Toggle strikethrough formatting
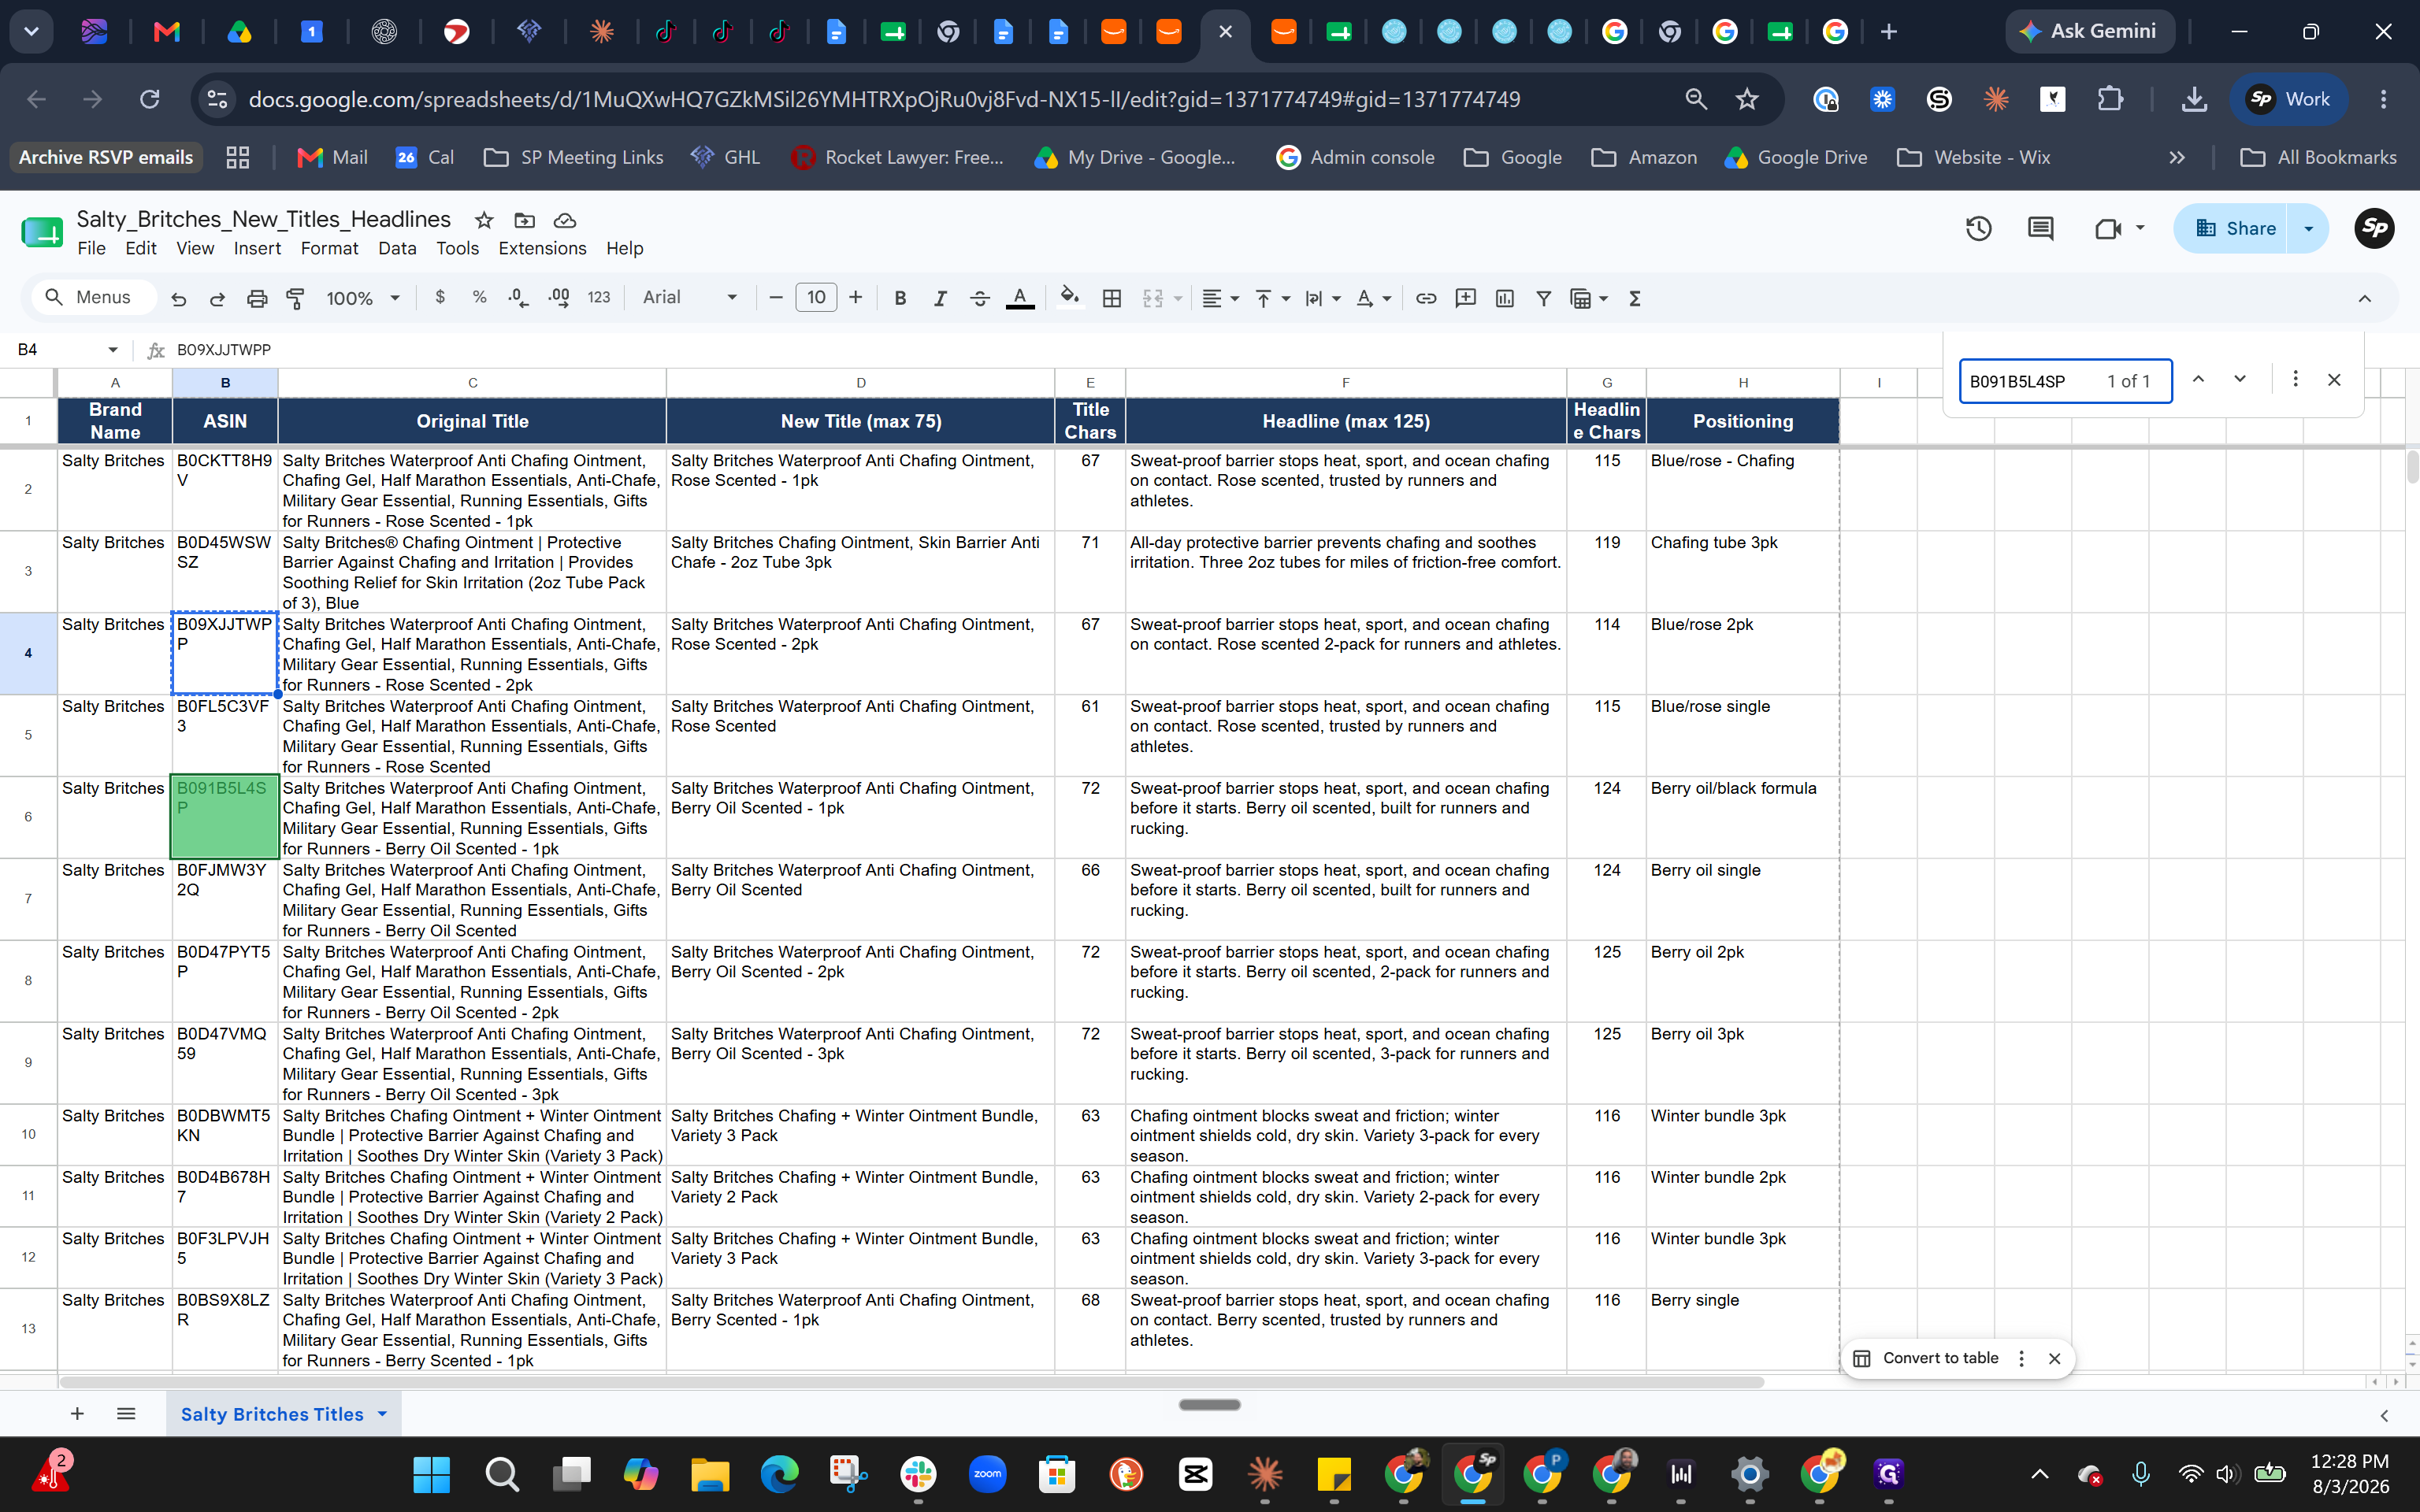This screenshot has height=1512, width=2420. (x=980, y=298)
